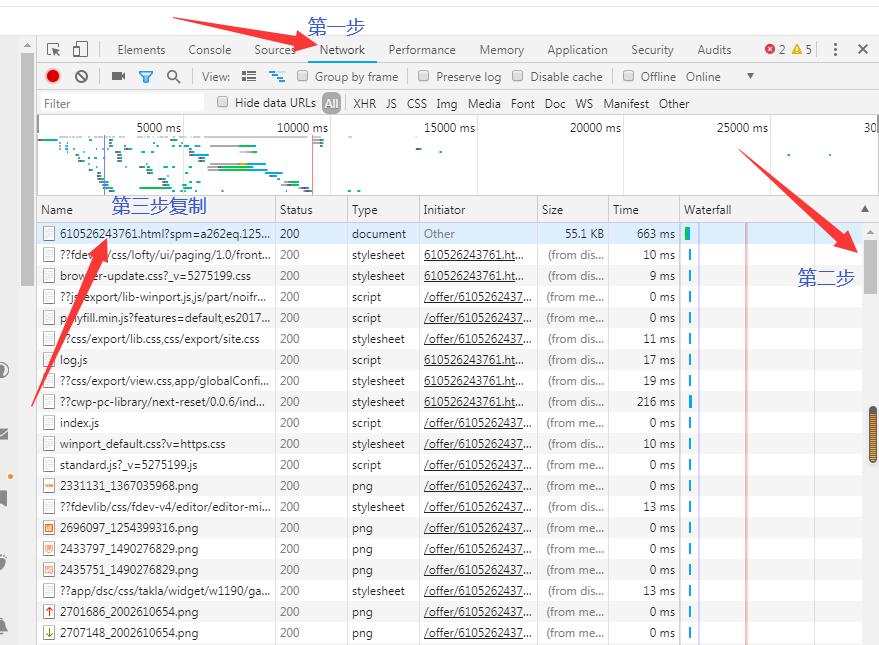The image size is (879, 645).
Task: Open the network search magnifier
Action: pos(174,76)
